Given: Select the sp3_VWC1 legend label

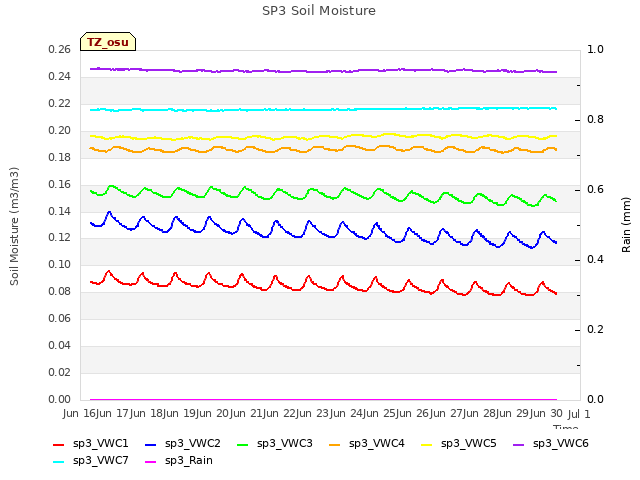Looking at the screenshot, I should pos(100,444).
